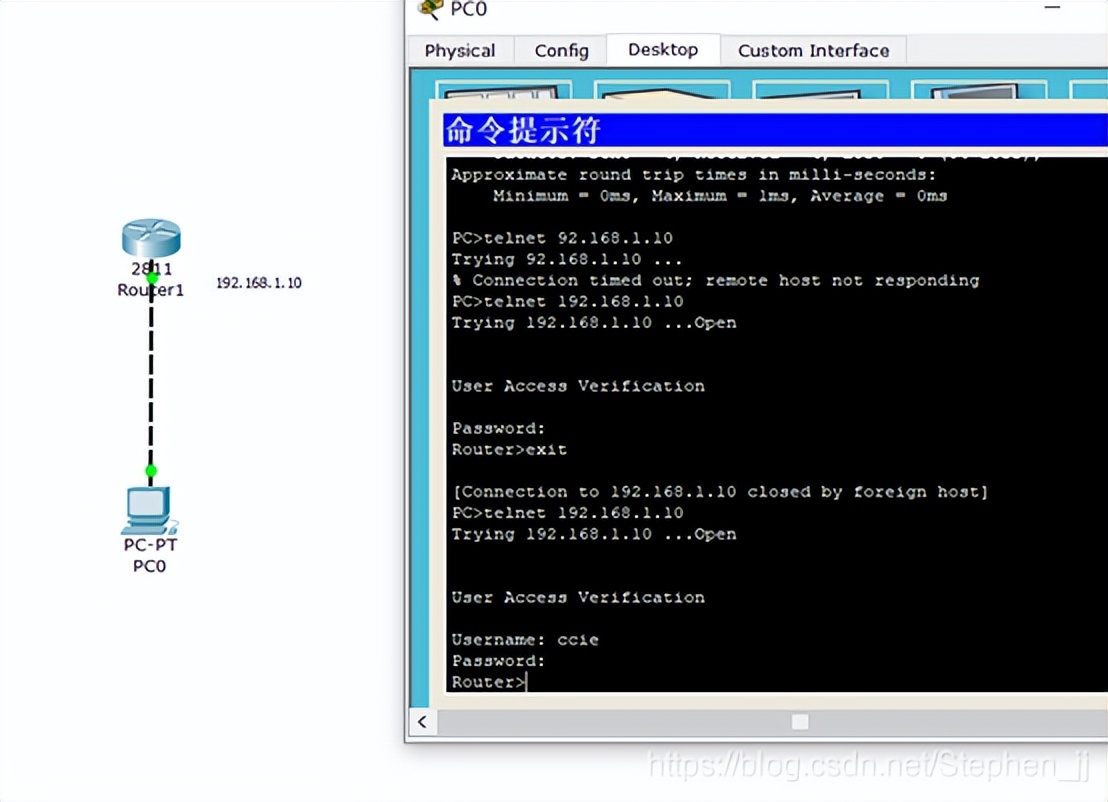This screenshot has height=802, width=1108.
Task: Click the 命令提示符 title bar
Action: (775, 130)
